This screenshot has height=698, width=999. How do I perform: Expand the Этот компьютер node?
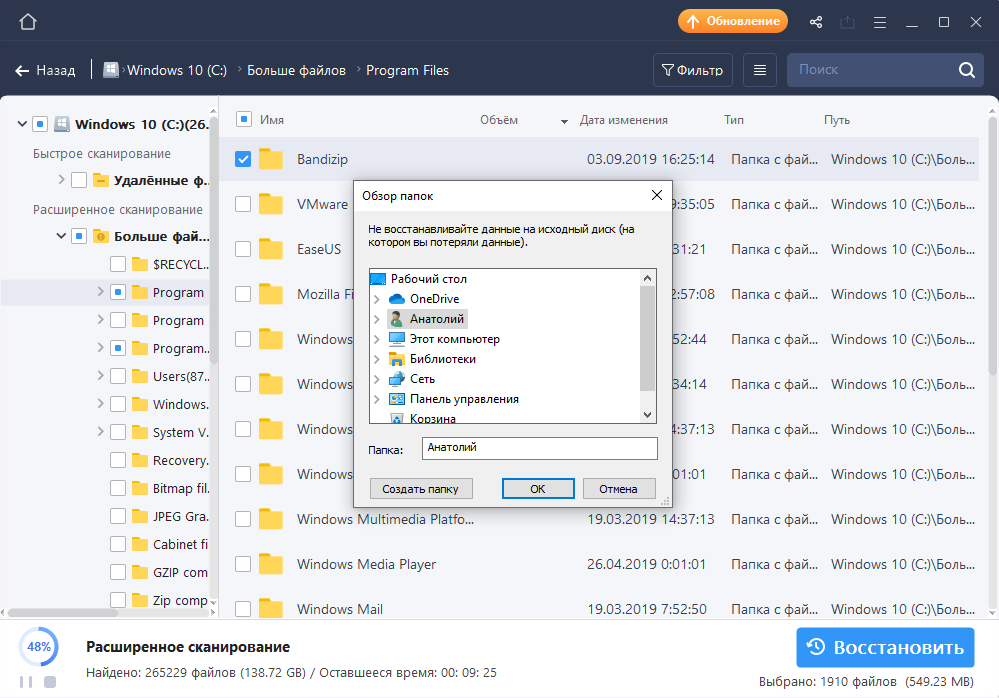377,339
